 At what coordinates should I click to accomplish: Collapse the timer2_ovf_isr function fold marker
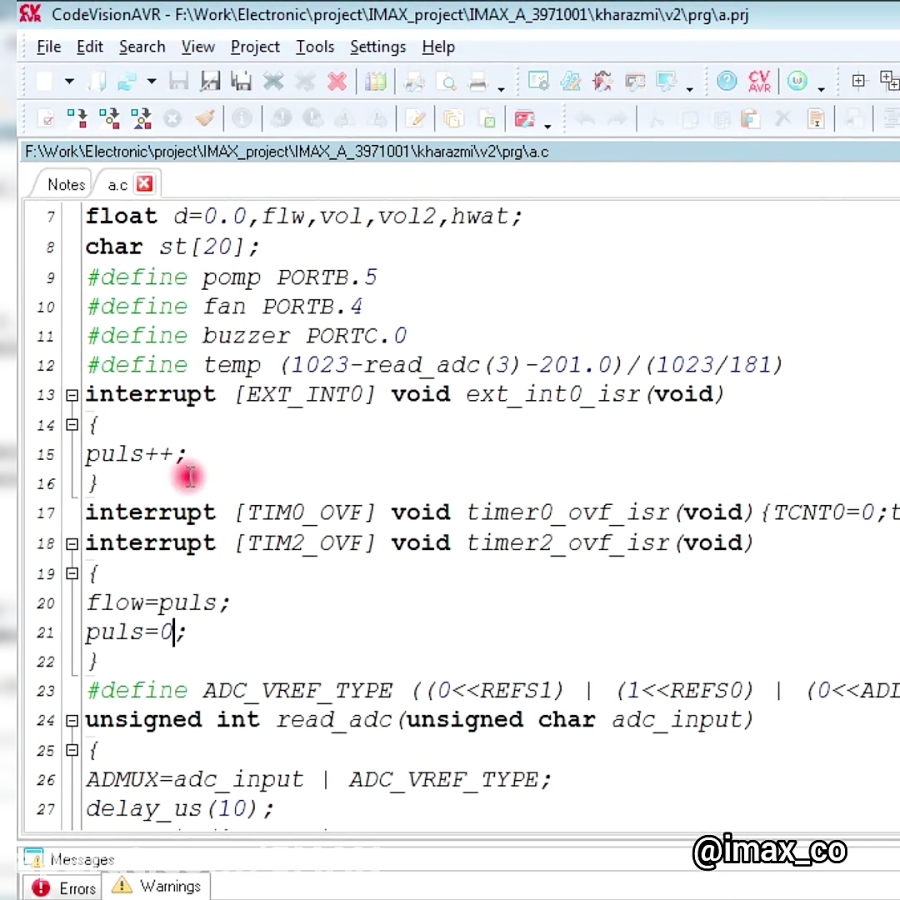[x=72, y=543]
